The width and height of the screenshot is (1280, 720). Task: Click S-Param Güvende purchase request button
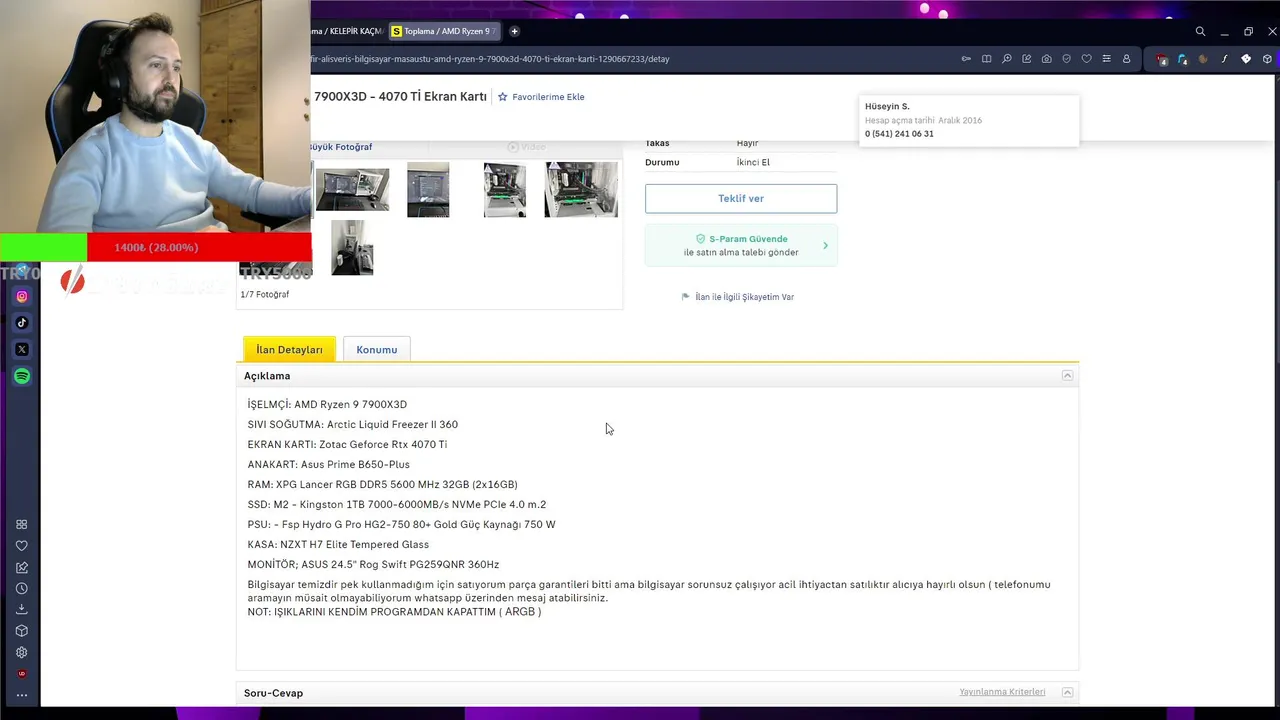coord(741,245)
